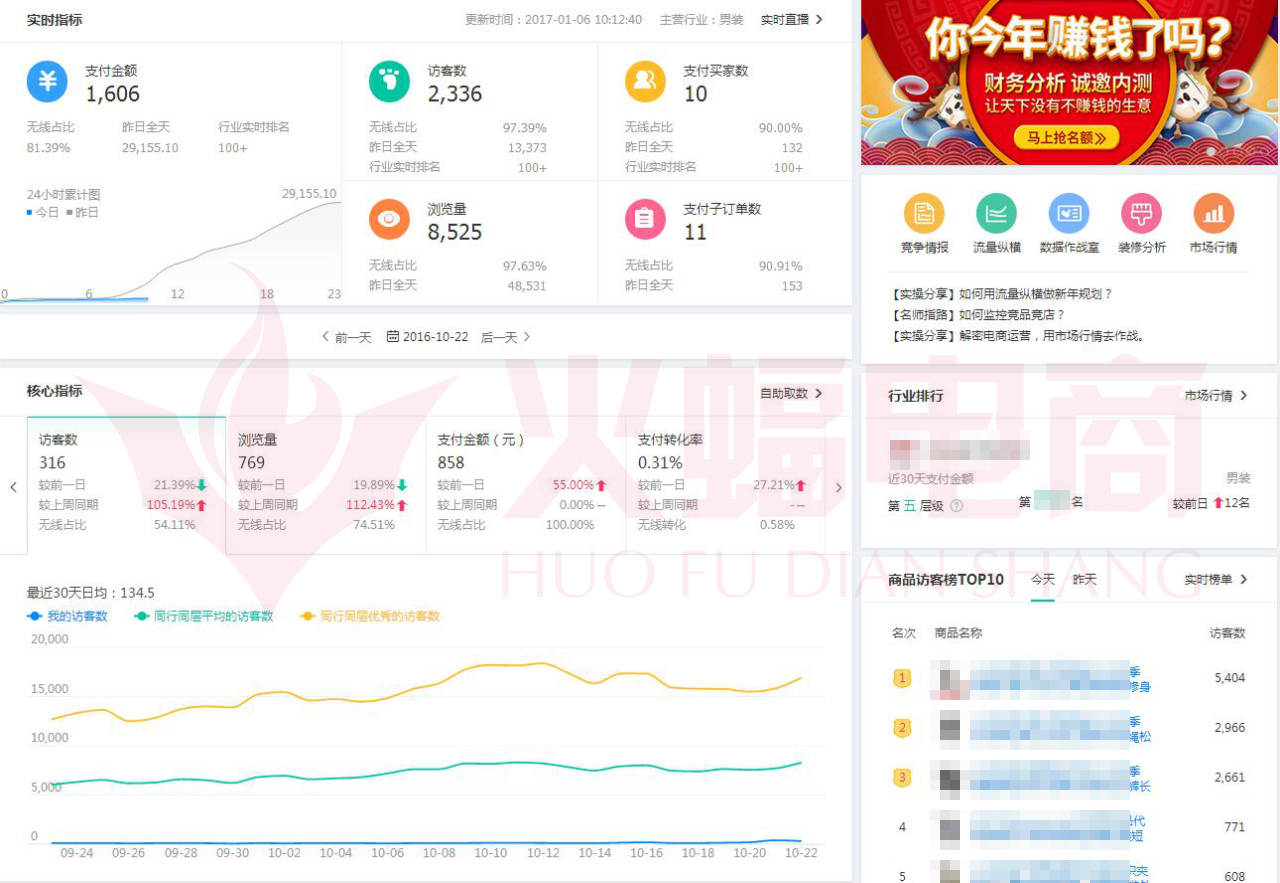Viewport: 1280px width, 883px height.
Task: Open the 装修分析 icon
Action: click(1141, 214)
